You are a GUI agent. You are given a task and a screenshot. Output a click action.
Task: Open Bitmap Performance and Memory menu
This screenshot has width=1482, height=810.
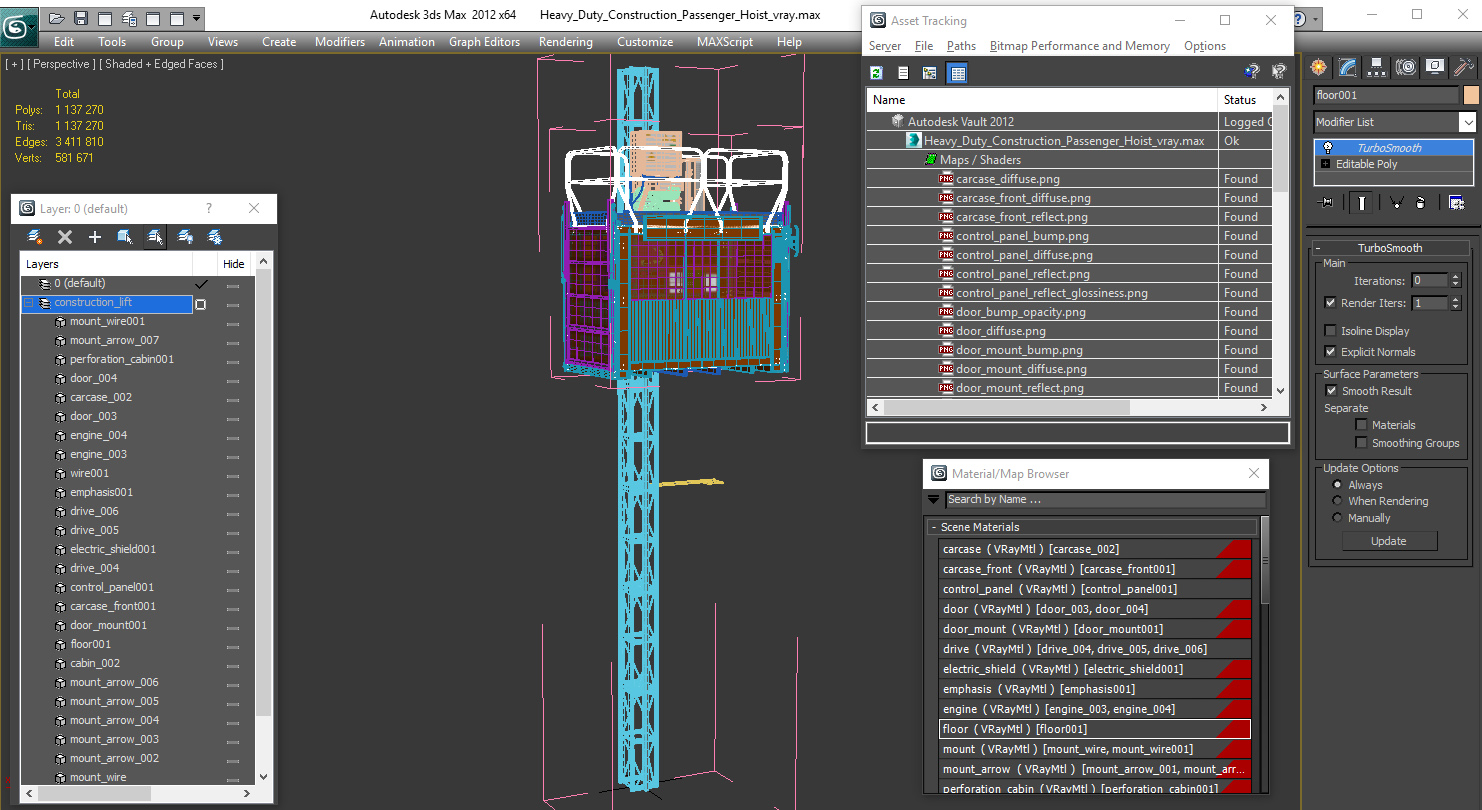pos(1079,46)
